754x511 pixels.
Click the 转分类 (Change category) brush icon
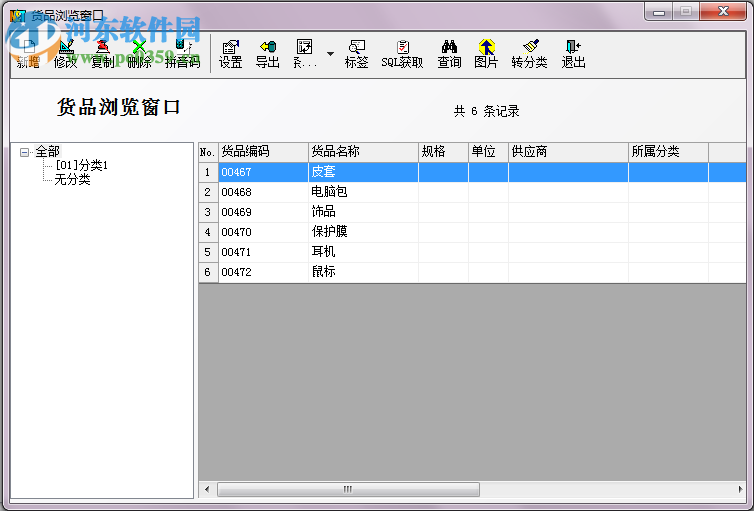[x=529, y=53]
